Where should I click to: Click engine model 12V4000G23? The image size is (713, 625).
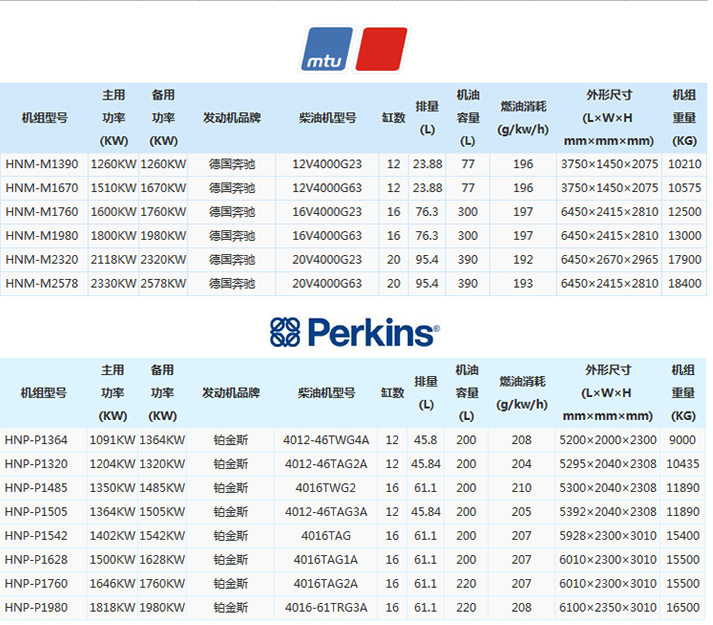pos(327,164)
